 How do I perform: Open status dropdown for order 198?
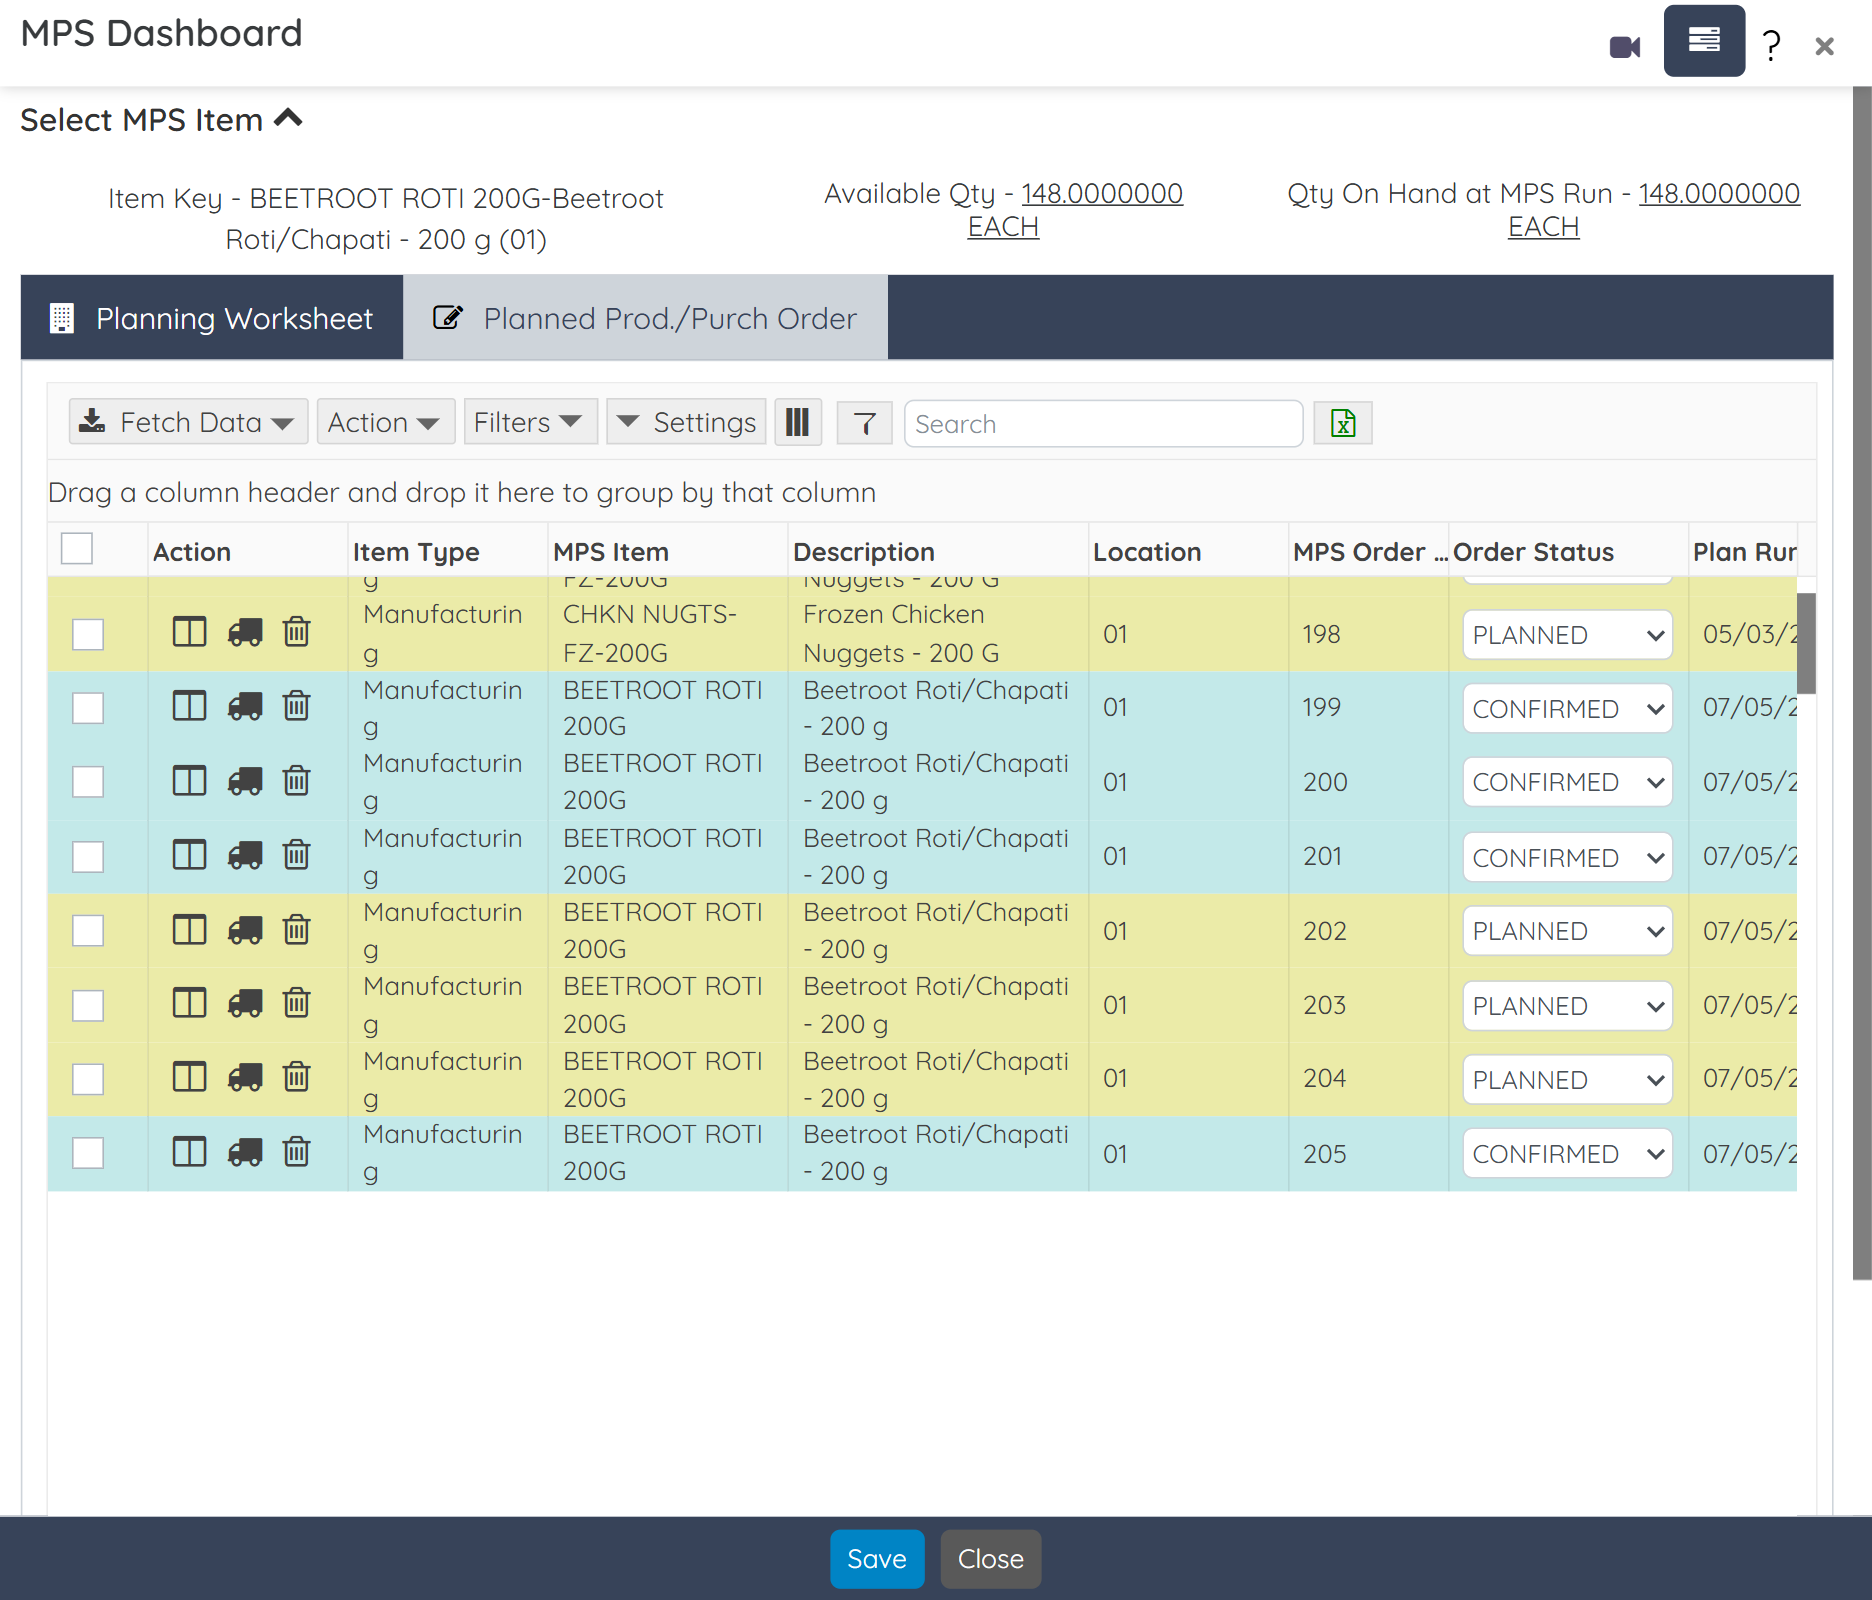coord(1567,635)
